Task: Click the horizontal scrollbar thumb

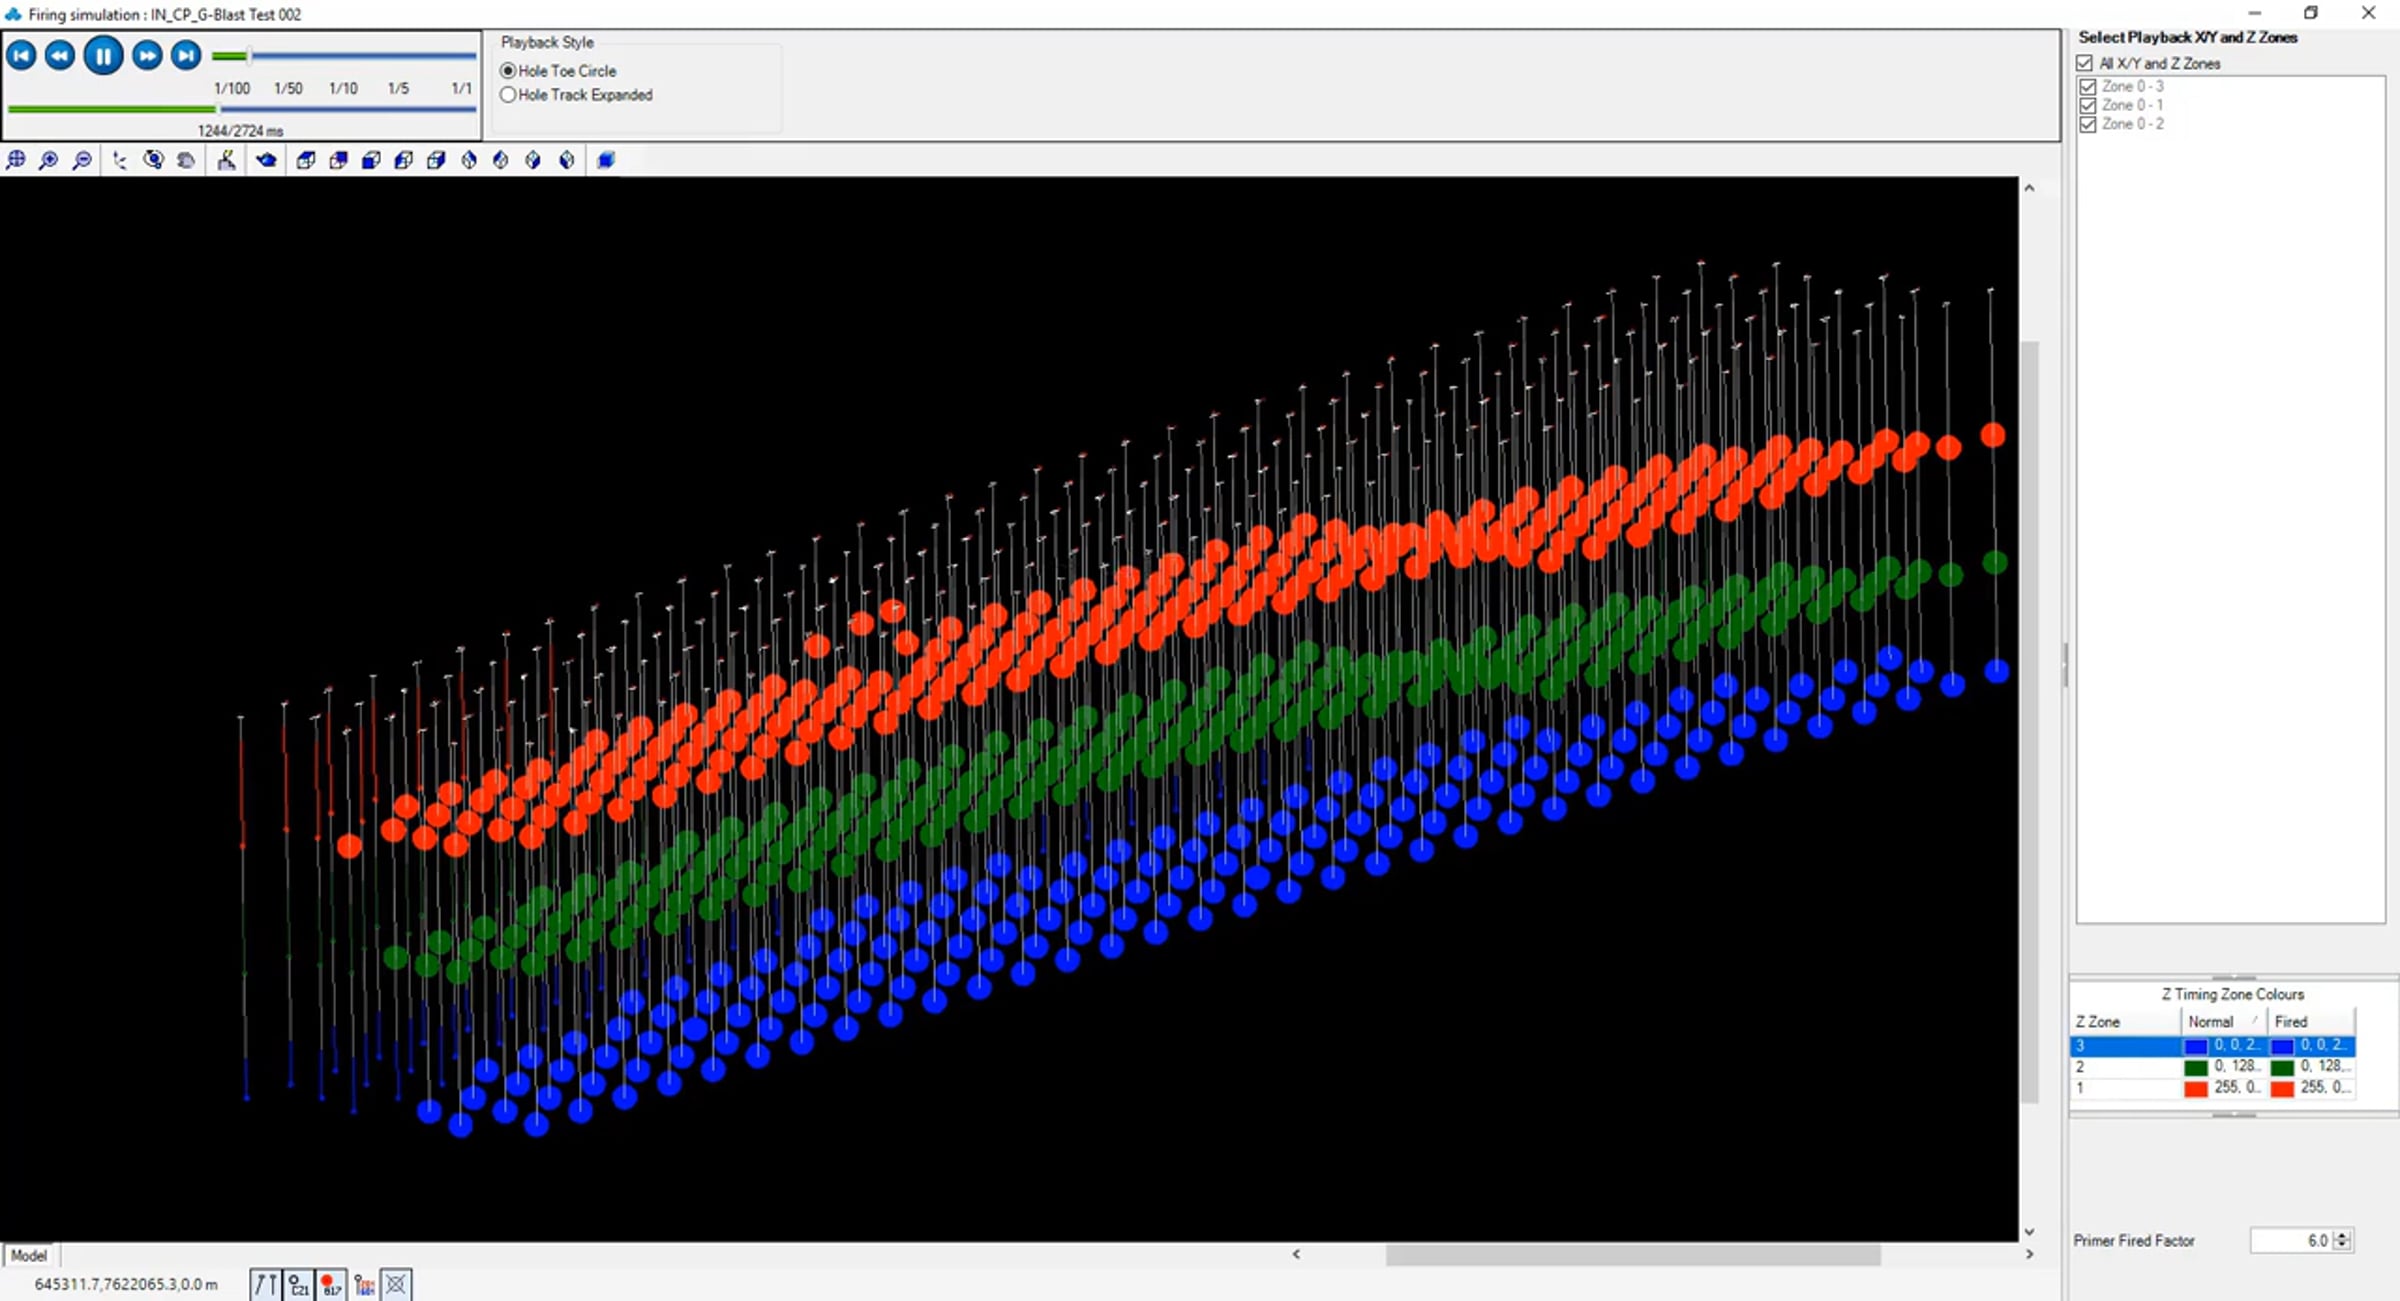Action: coord(1633,1254)
